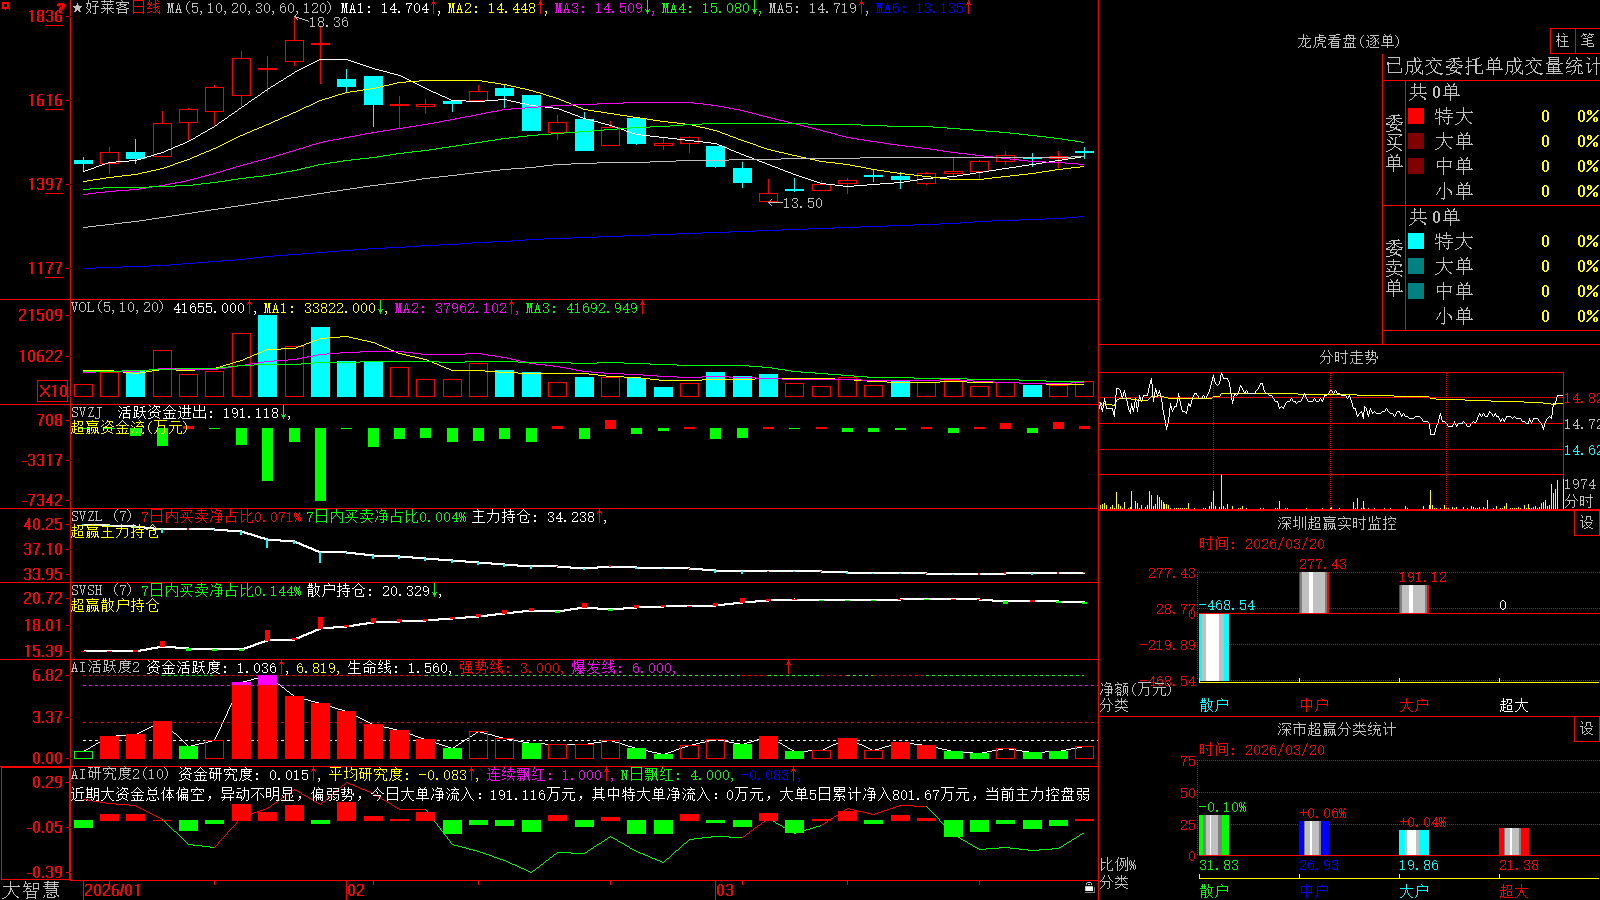Image resolution: width=1600 pixels, height=900 pixels.
Task: Click the 分时走势 panel title
Action: coord(1349,357)
